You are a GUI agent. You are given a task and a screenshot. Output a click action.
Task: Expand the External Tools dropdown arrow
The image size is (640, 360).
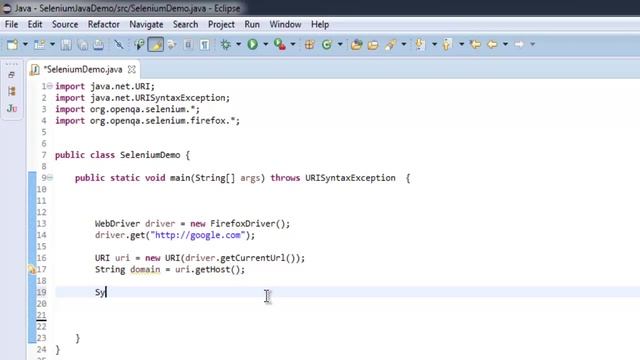click(293, 44)
